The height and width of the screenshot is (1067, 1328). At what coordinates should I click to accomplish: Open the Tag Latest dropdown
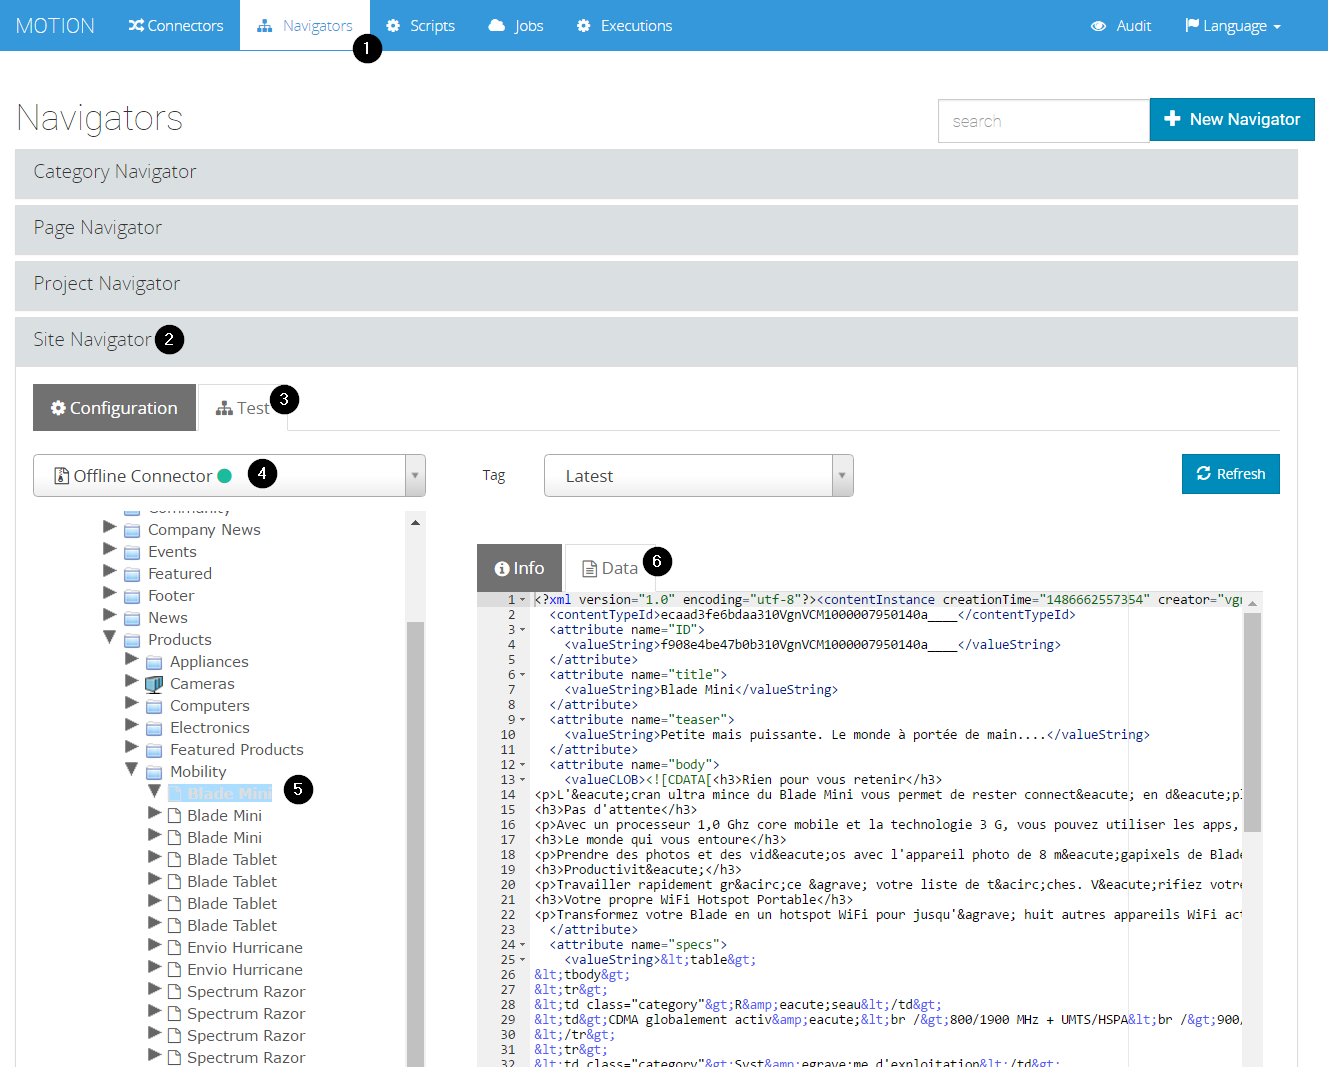pyautogui.click(x=698, y=475)
